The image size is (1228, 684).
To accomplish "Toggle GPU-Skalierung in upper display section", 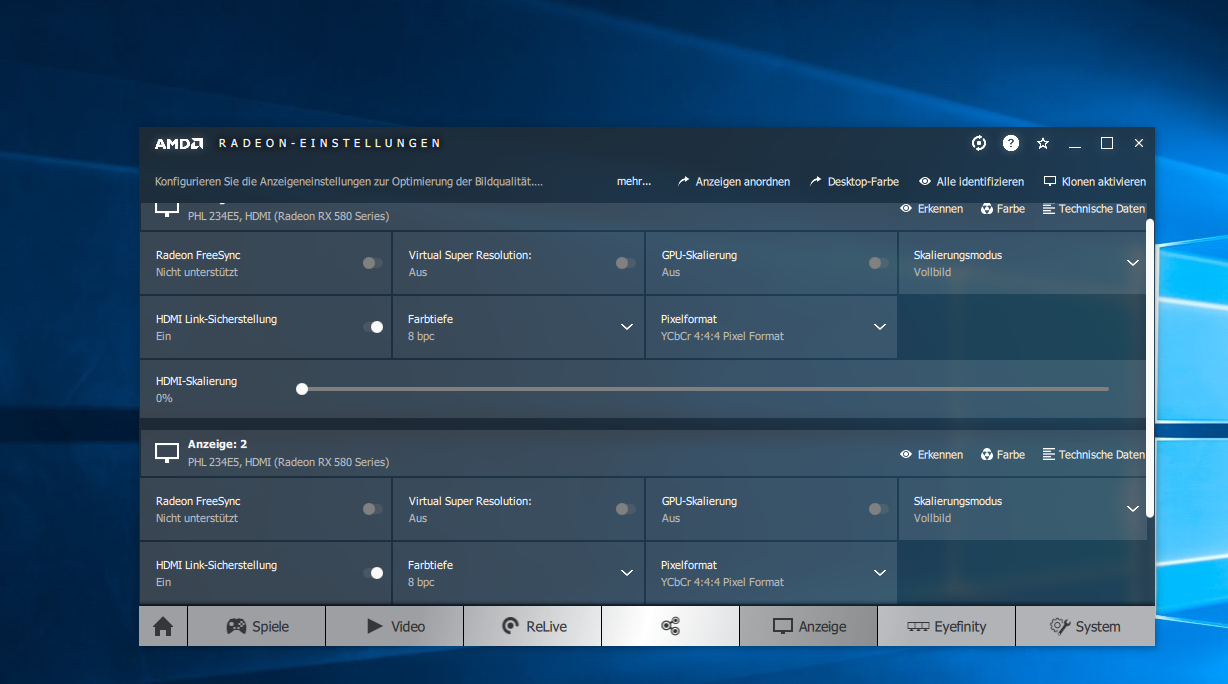I will point(879,263).
